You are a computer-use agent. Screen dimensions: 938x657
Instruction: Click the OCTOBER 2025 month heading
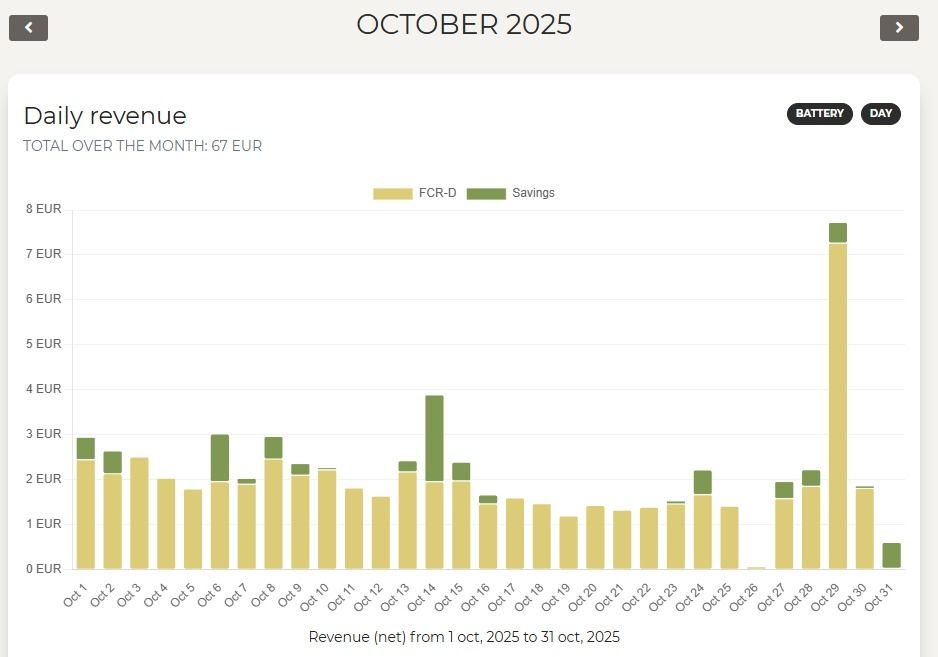click(x=464, y=24)
